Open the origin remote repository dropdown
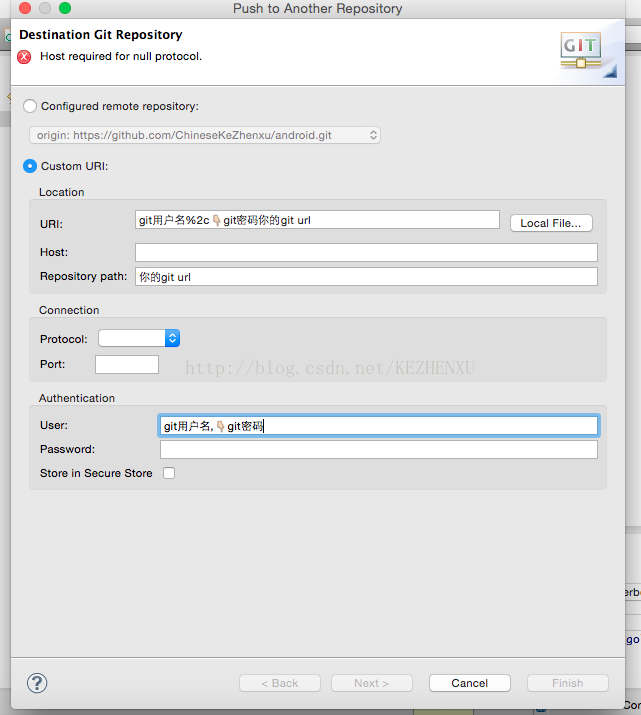 click(205, 135)
